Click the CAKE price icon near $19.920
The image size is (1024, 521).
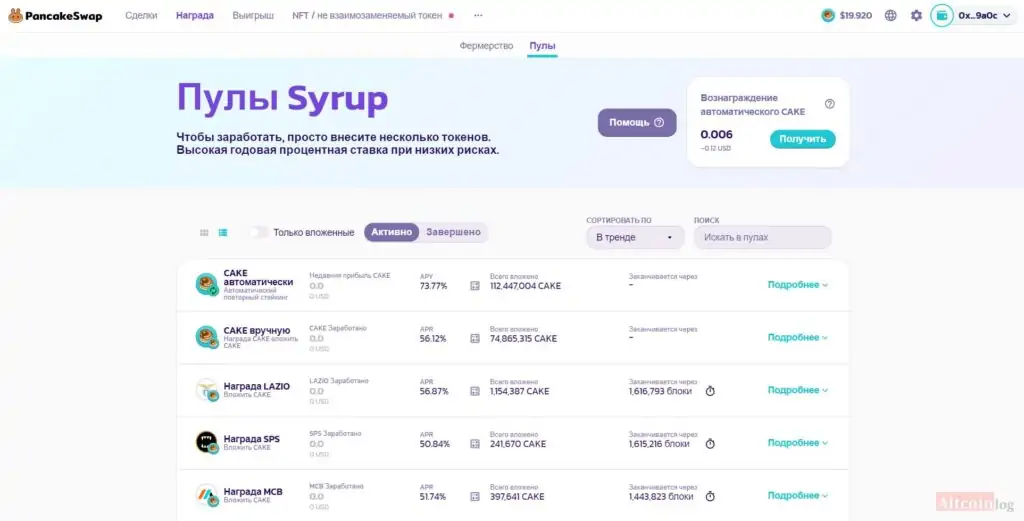tap(828, 15)
